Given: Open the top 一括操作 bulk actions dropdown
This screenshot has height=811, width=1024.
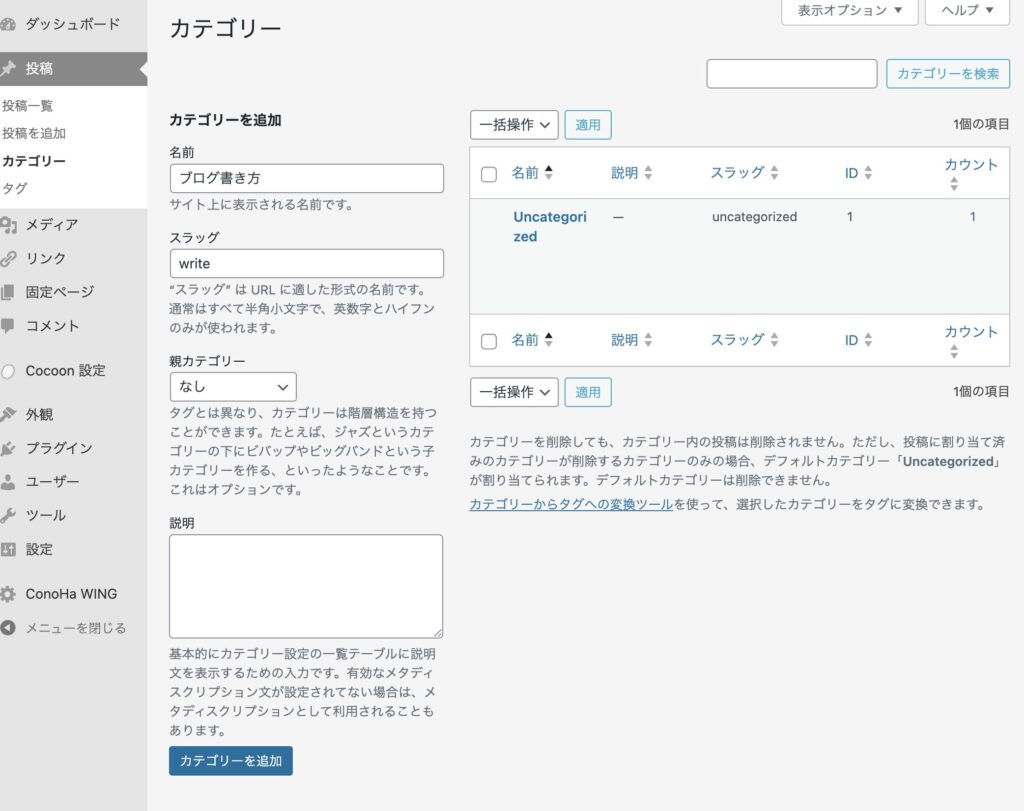Looking at the screenshot, I should tap(514, 125).
